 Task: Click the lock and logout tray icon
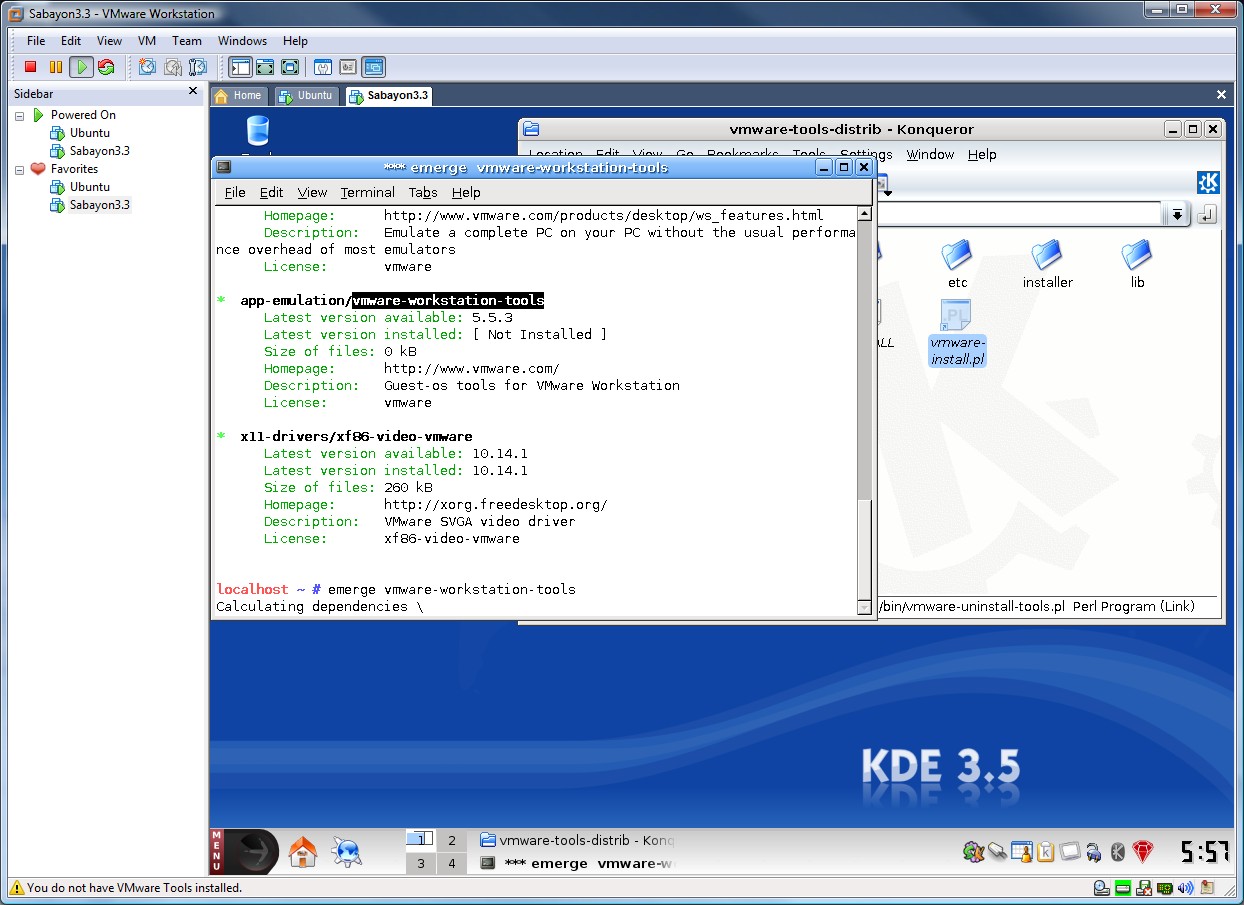[1094, 852]
